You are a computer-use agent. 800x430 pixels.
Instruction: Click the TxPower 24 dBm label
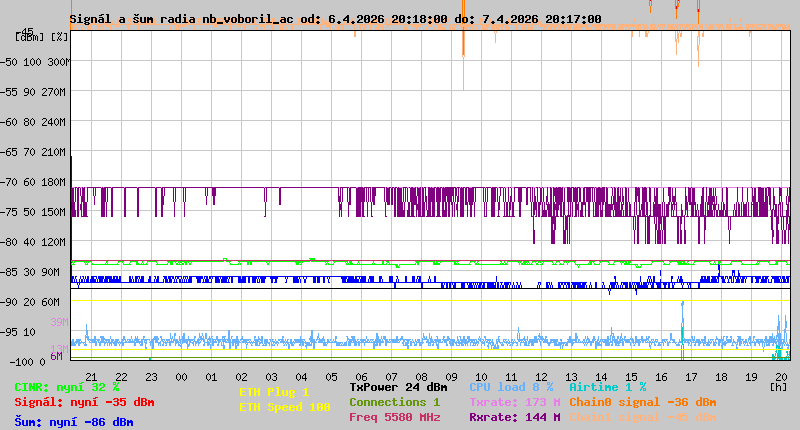coord(398,387)
